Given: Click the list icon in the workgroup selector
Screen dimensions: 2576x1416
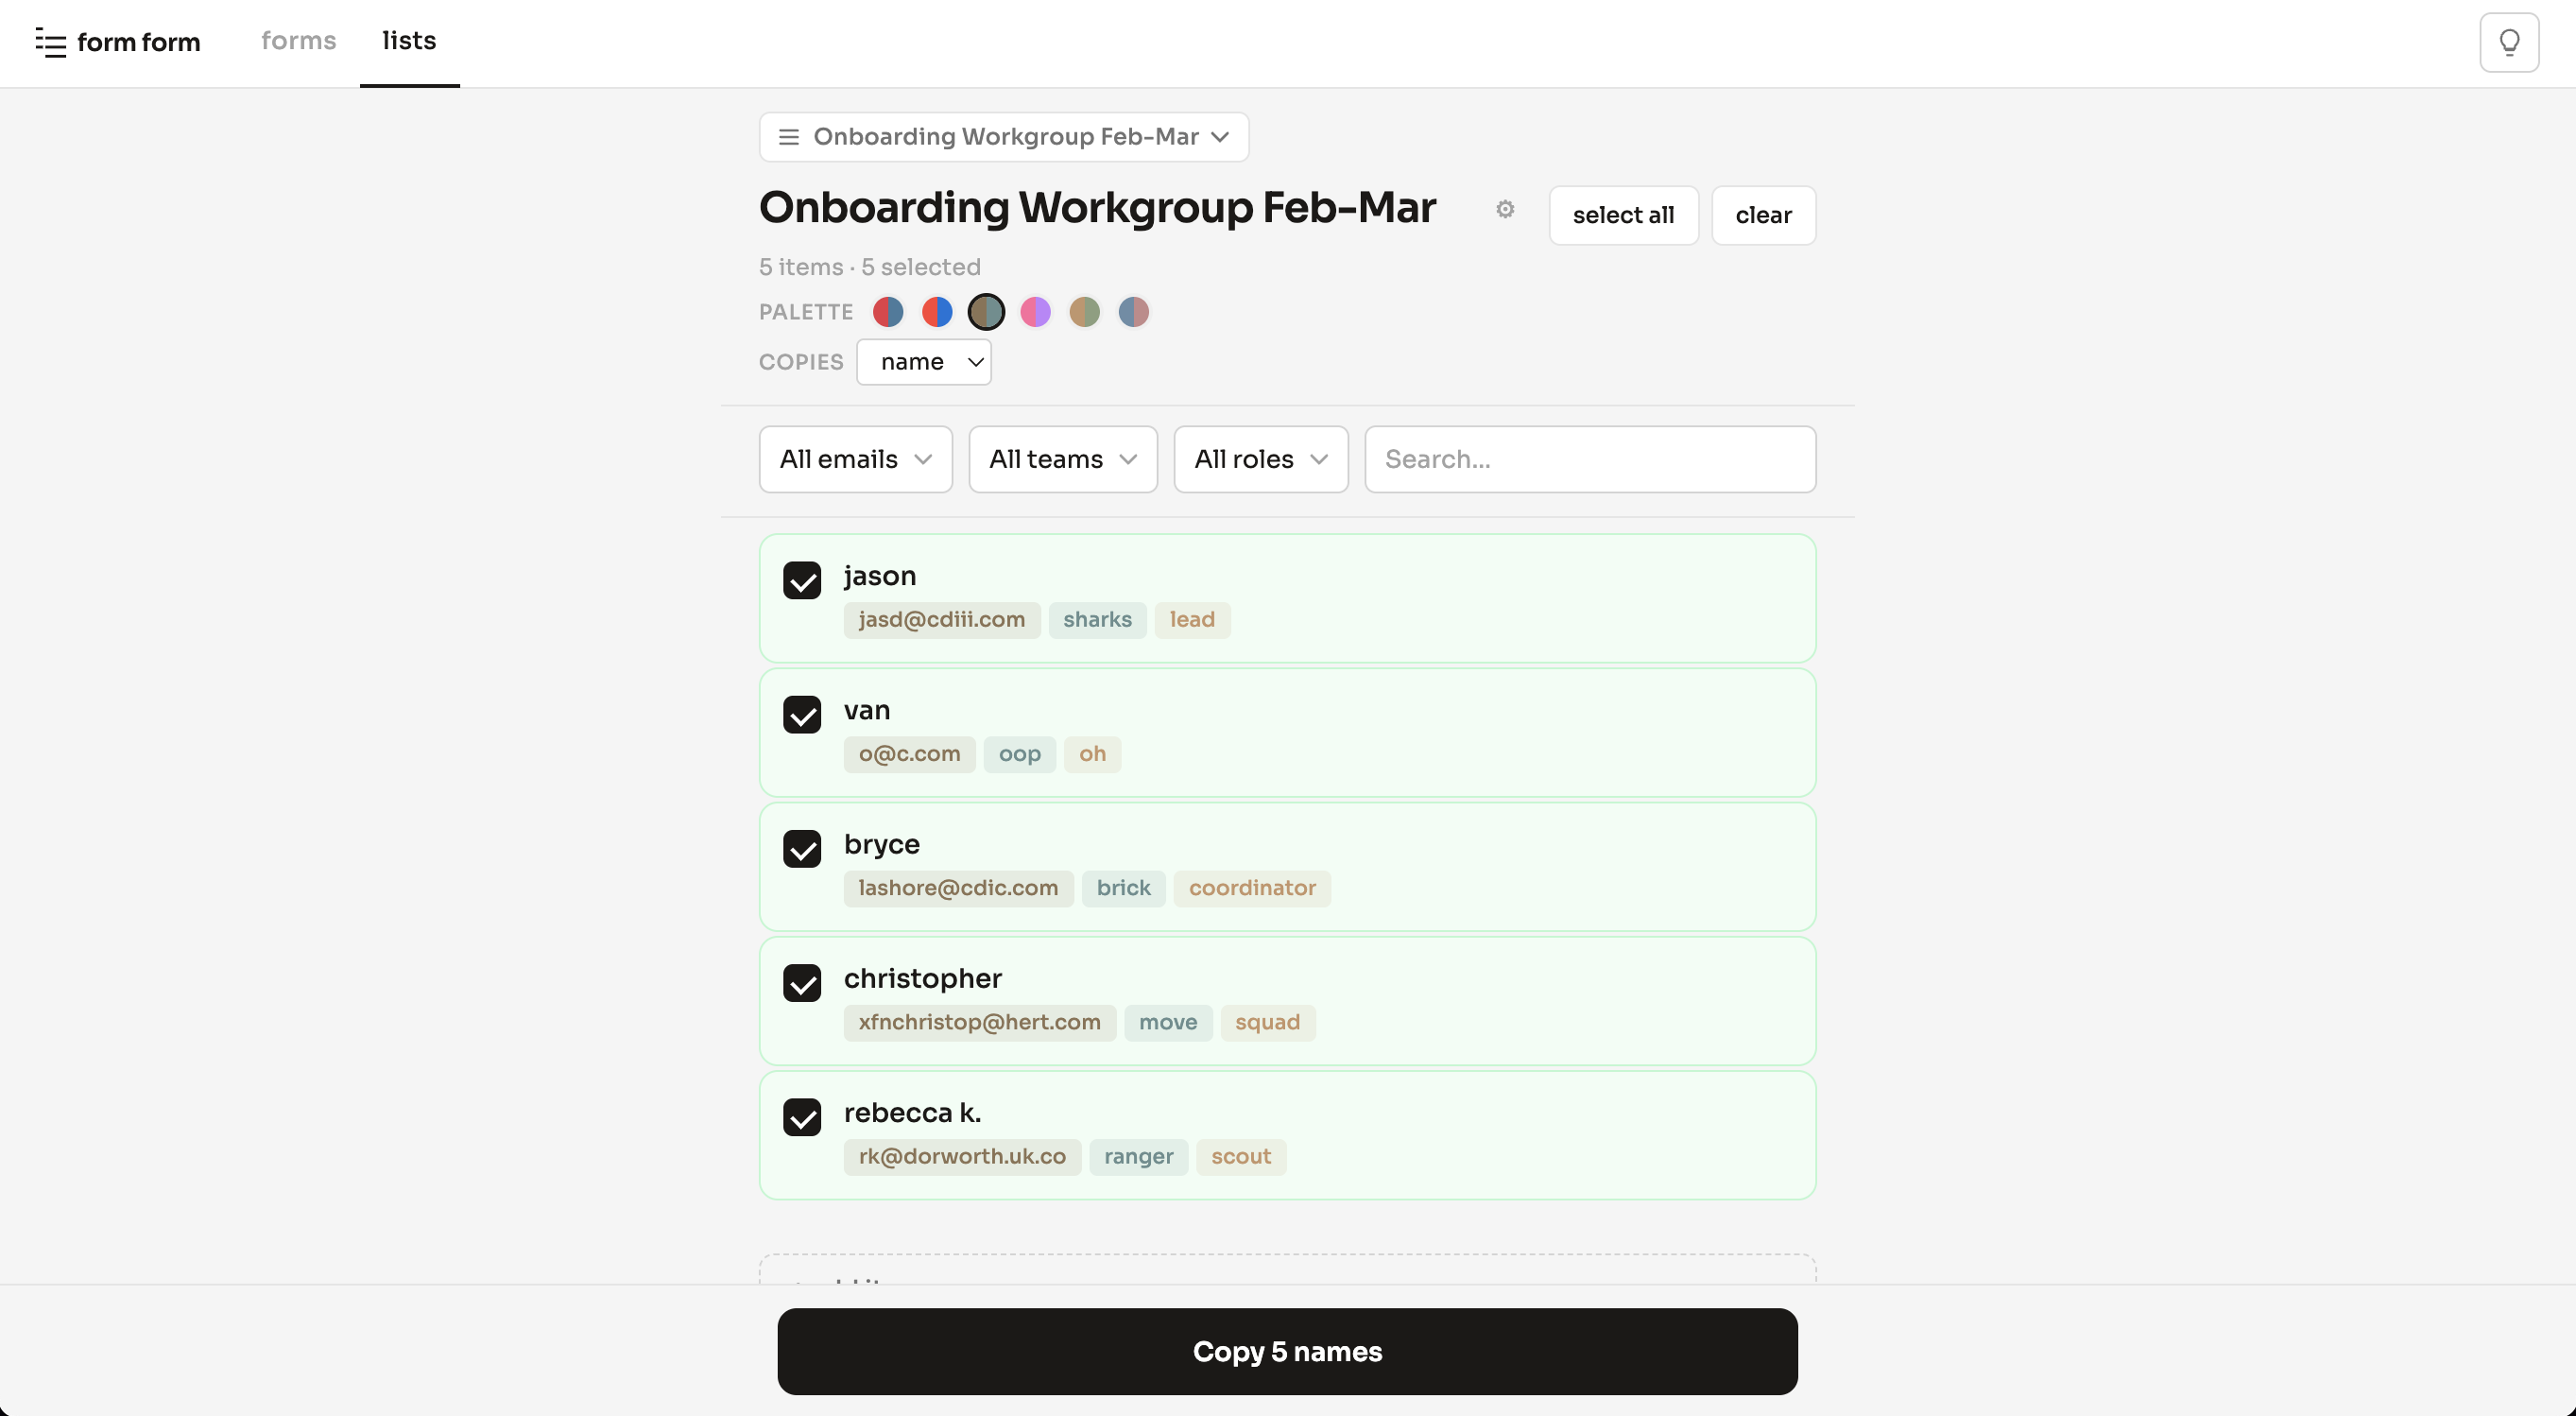Looking at the screenshot, I should [788, 136].
